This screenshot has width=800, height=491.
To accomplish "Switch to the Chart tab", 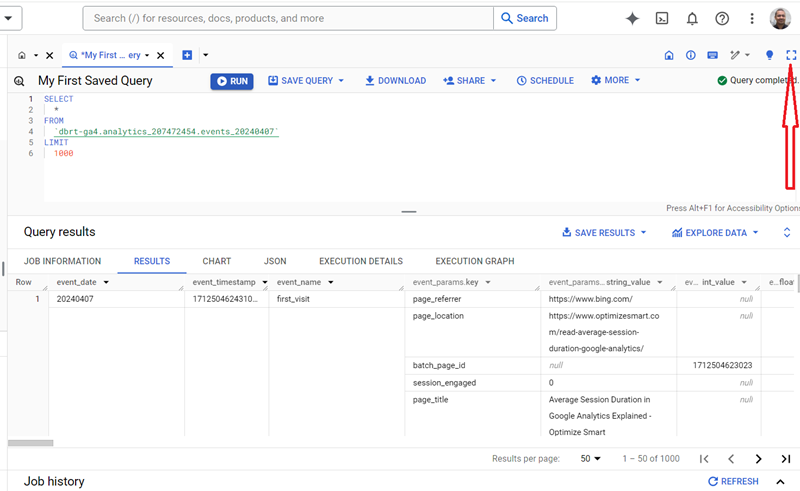I will coord(217,261).
